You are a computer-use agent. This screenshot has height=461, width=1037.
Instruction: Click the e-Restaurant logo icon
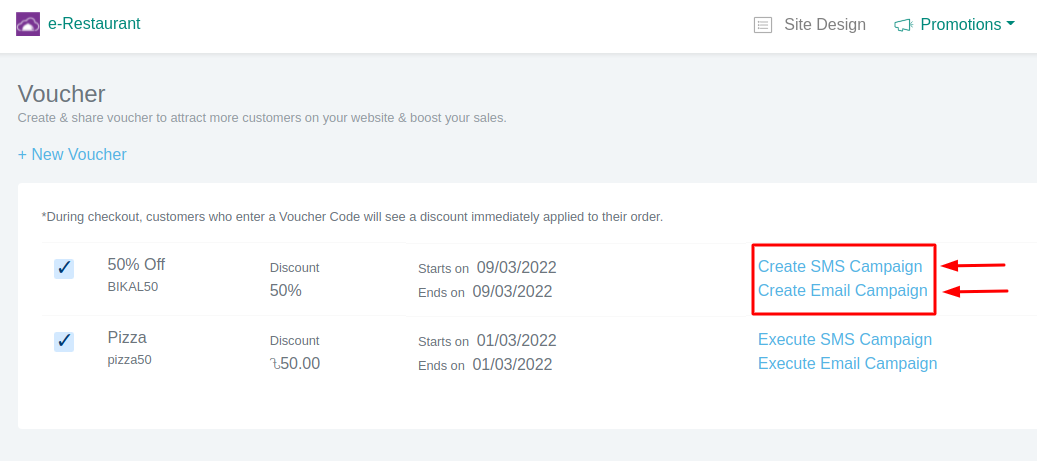coord(28,24)
